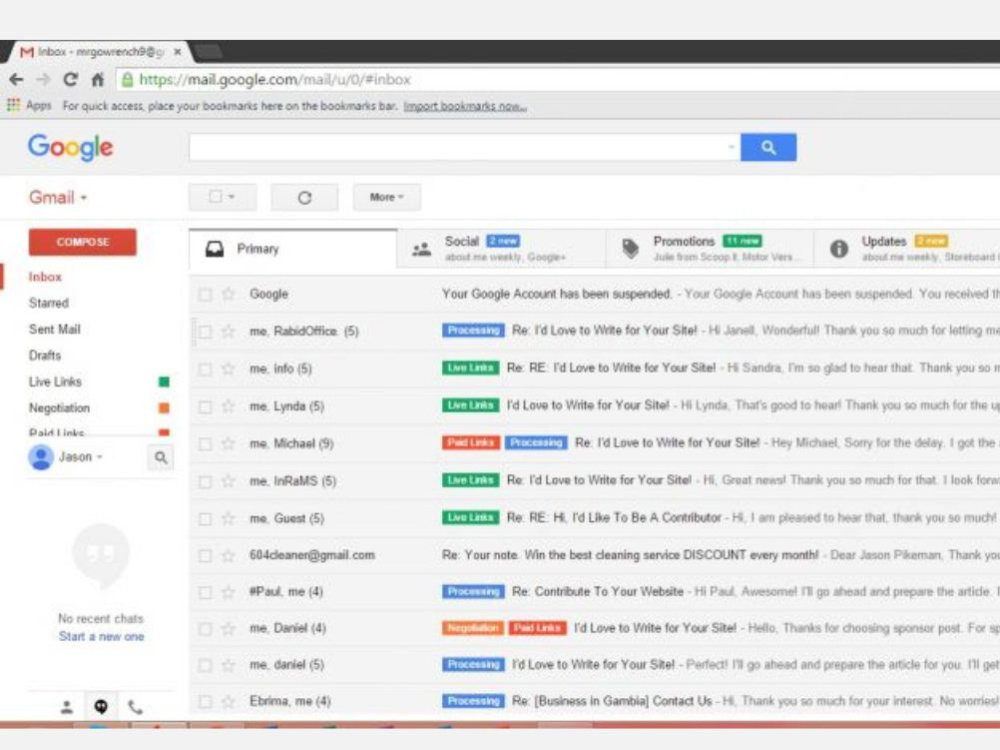Reload the page with browser refresh icon

coord(70,79)
